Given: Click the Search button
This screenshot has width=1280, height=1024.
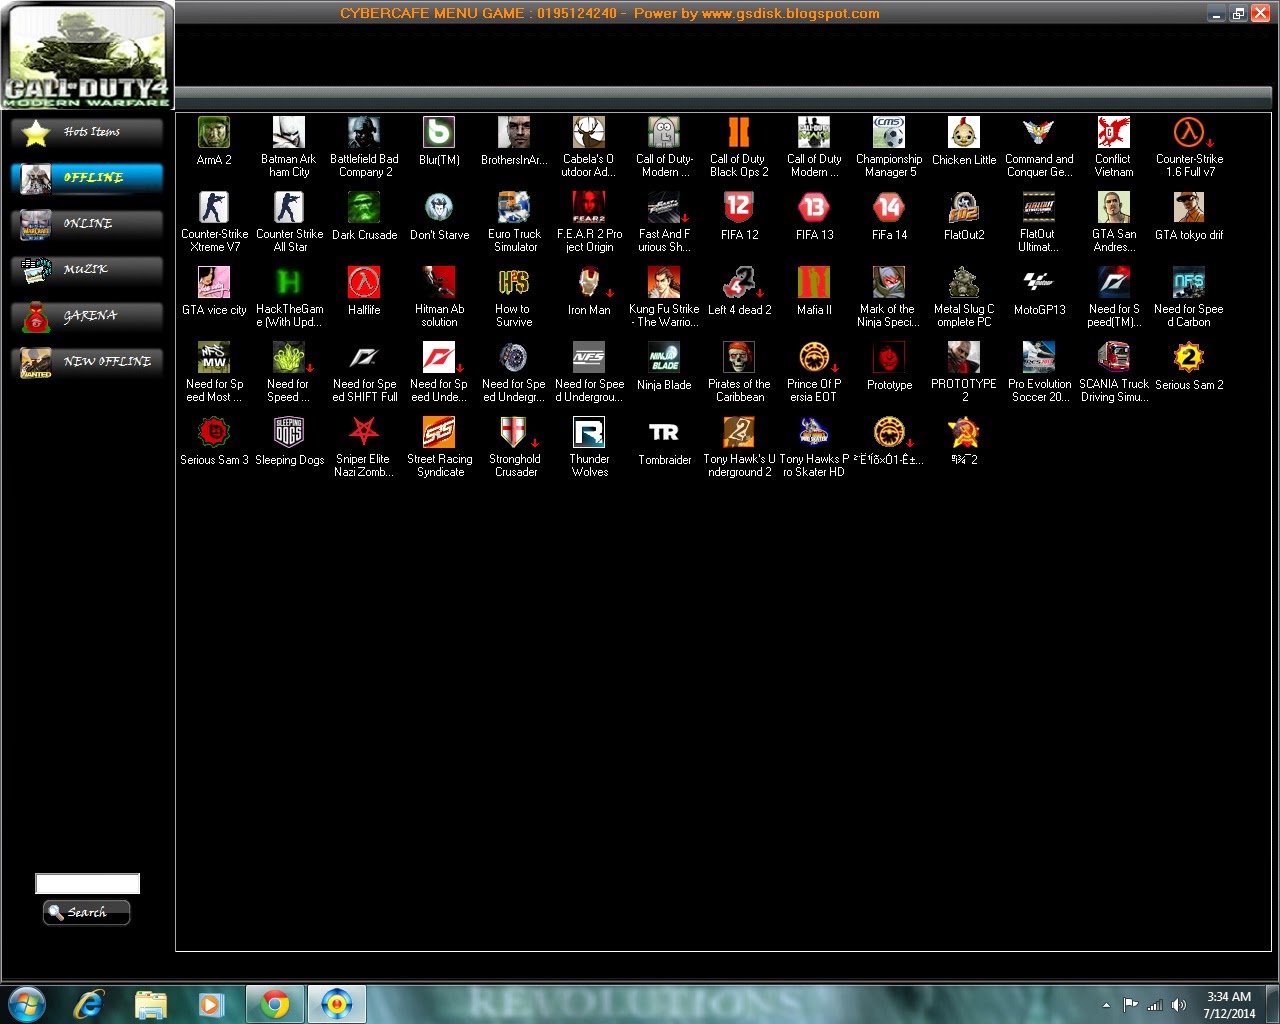Looking at the screenshot, I should [x=87, y=912].
